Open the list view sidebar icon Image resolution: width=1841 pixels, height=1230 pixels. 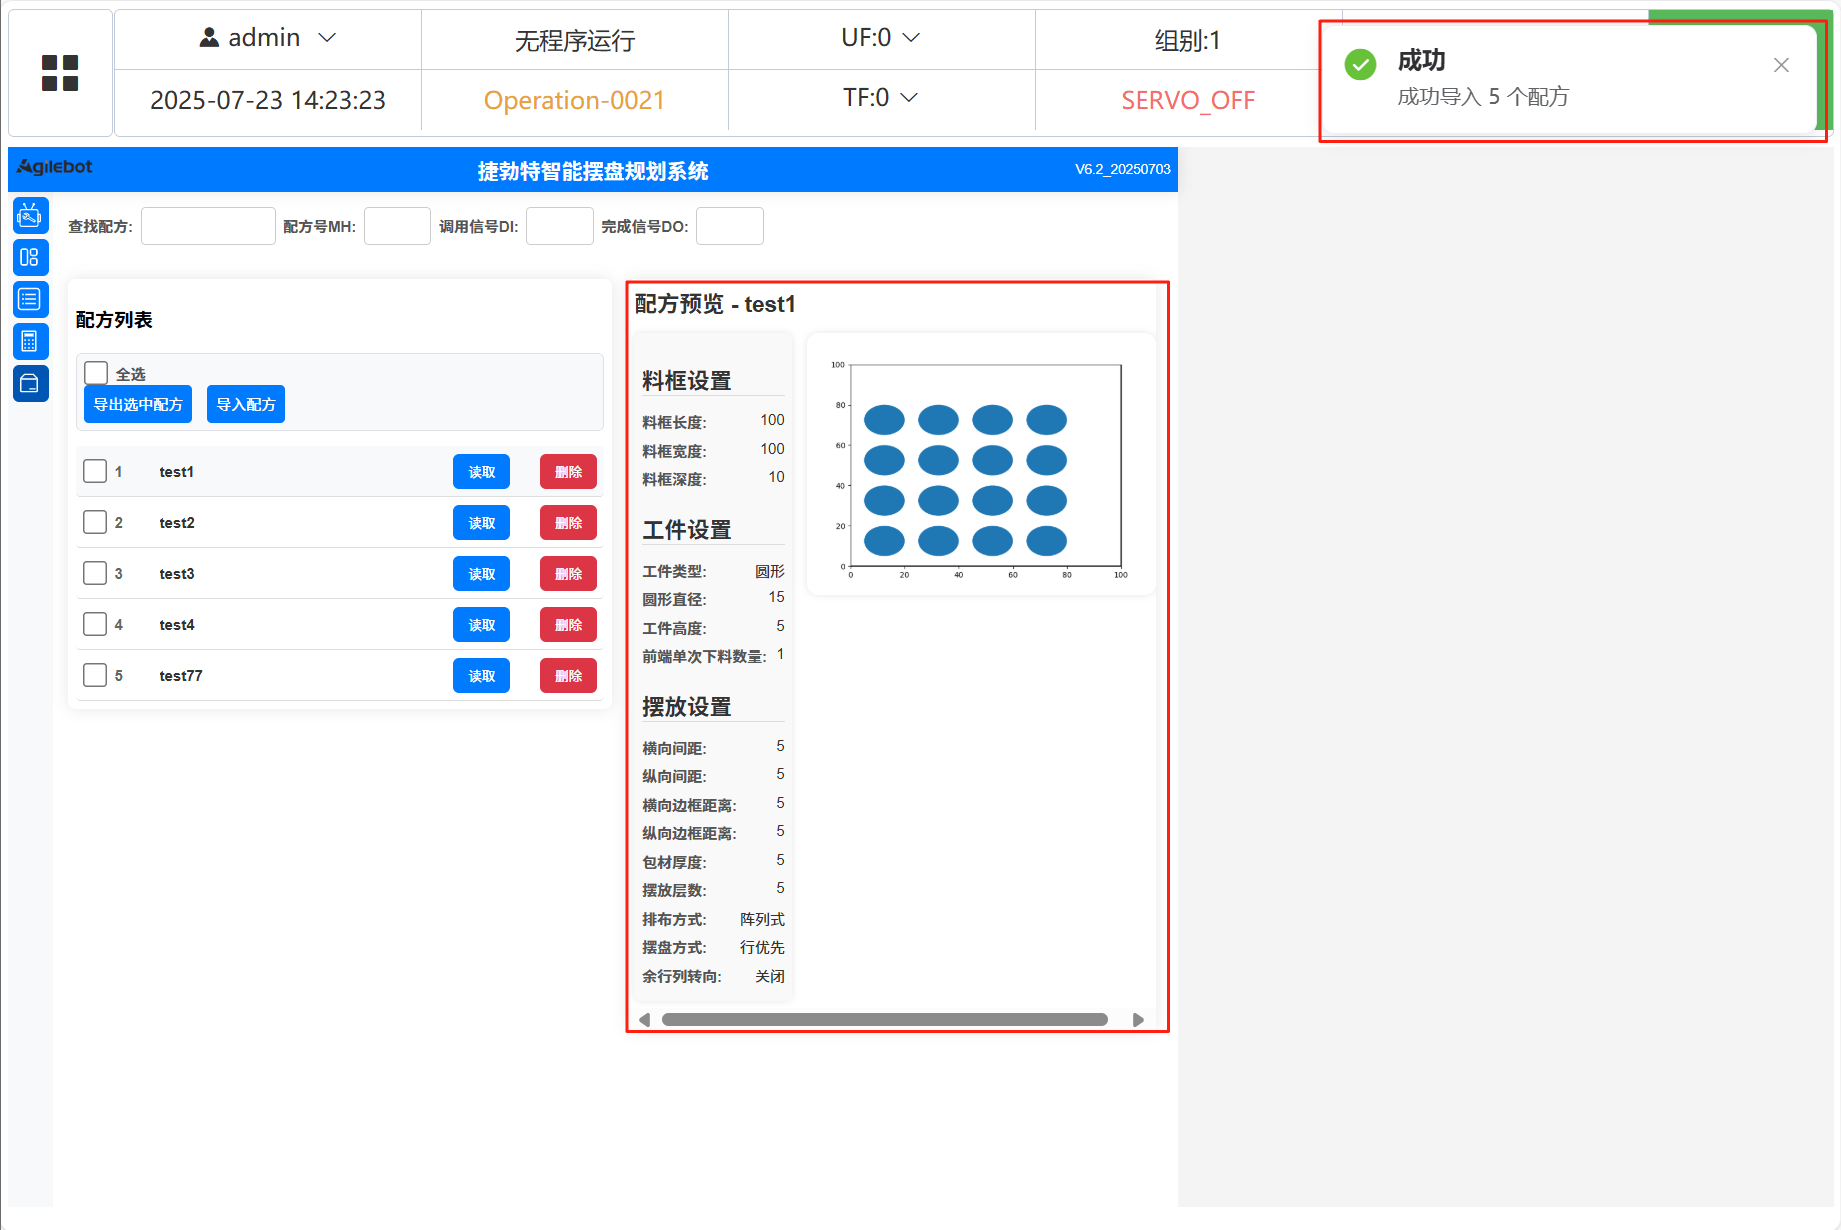pos(30,299)
